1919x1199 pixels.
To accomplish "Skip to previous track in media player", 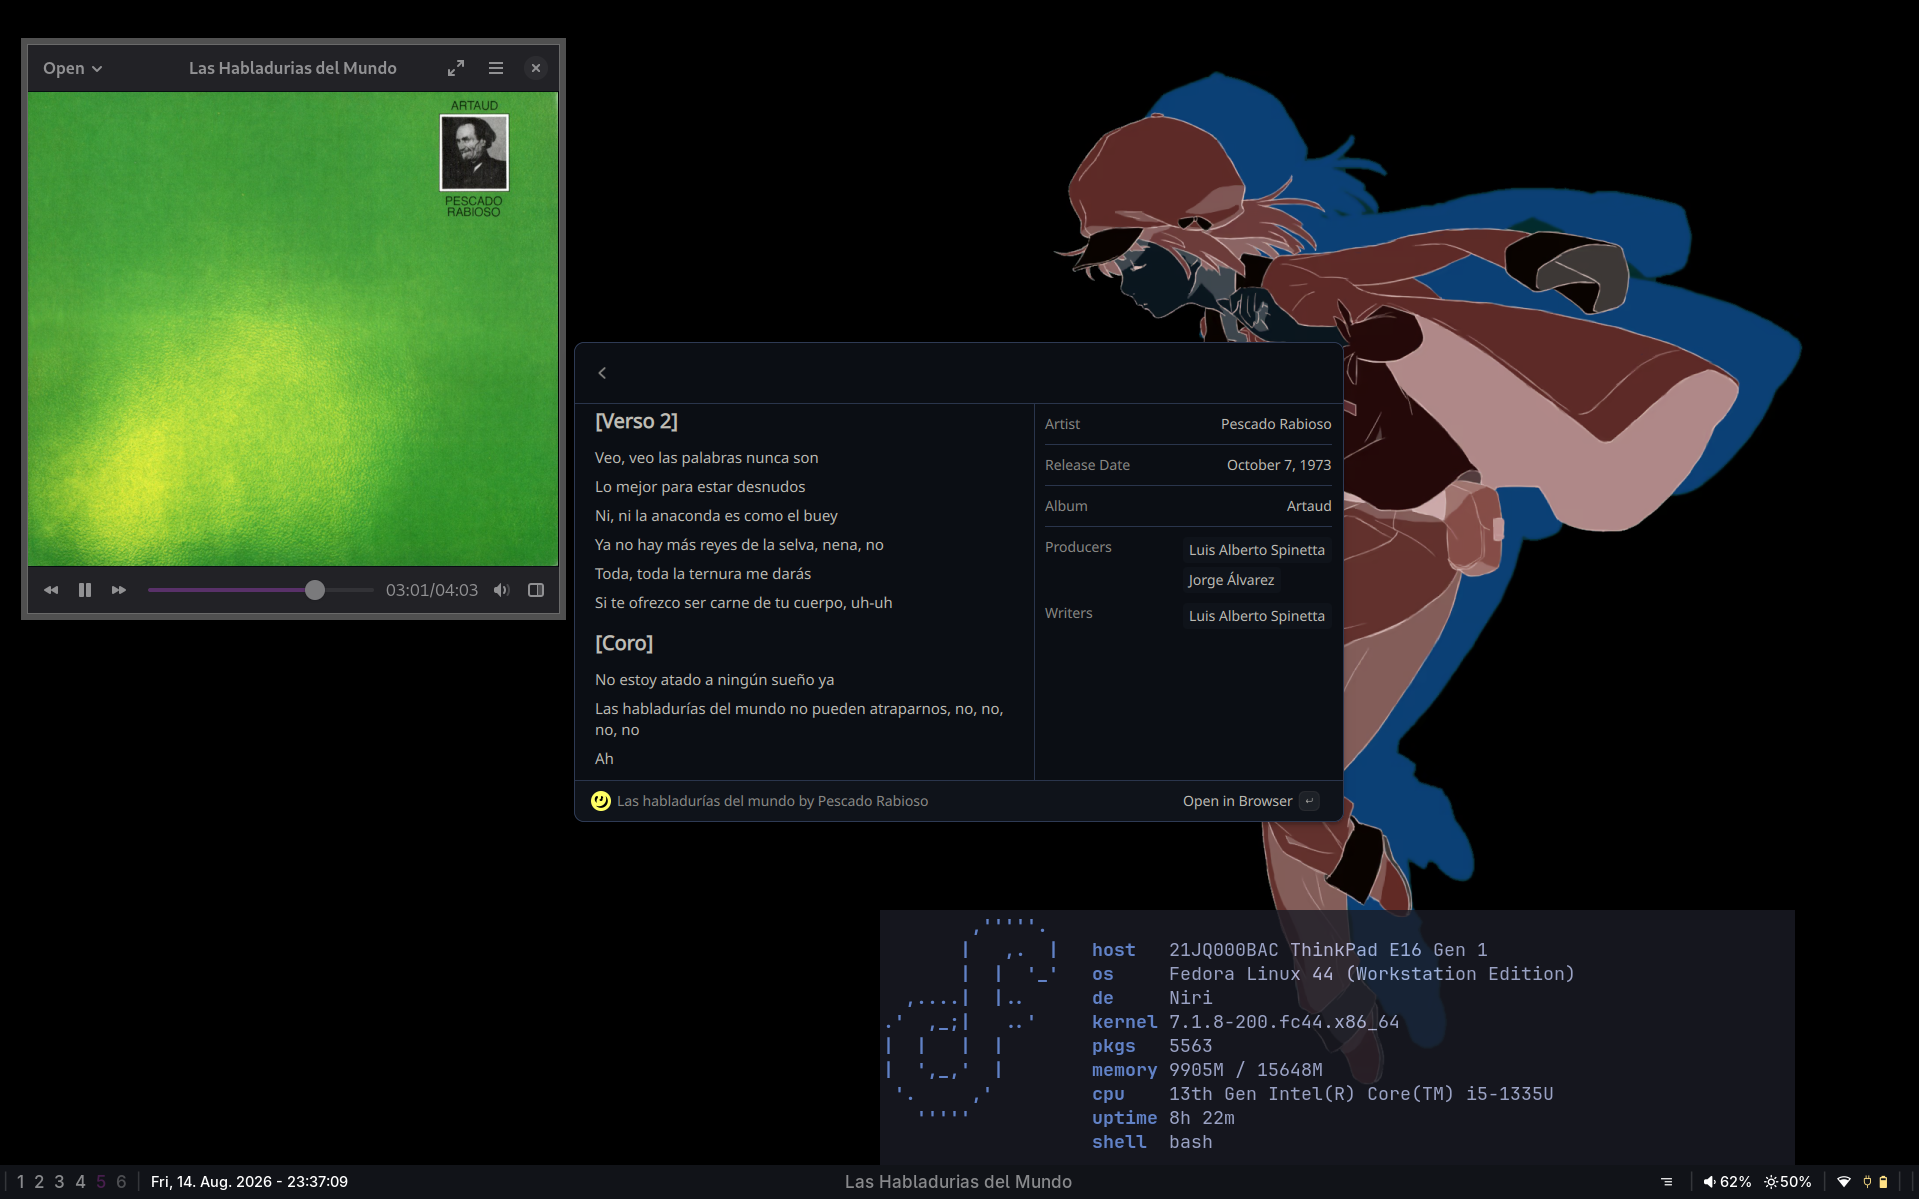I will tap(51, 590).
